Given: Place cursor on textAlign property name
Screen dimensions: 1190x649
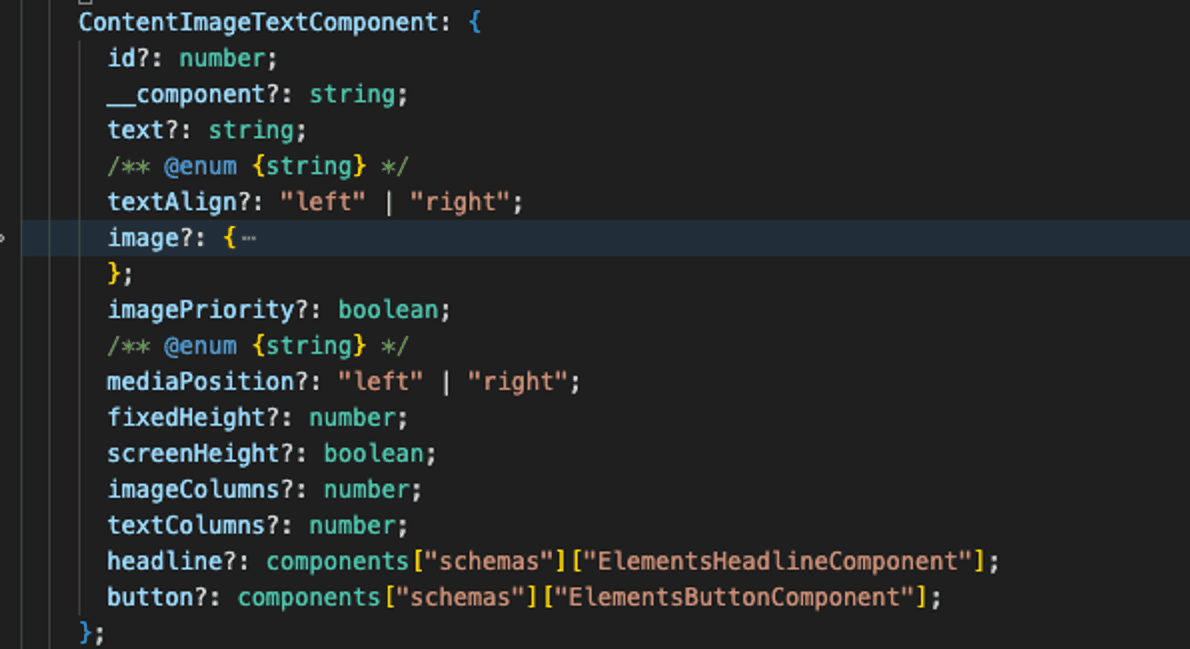Looking at the screenshot, I should click(x=172, y=202).
